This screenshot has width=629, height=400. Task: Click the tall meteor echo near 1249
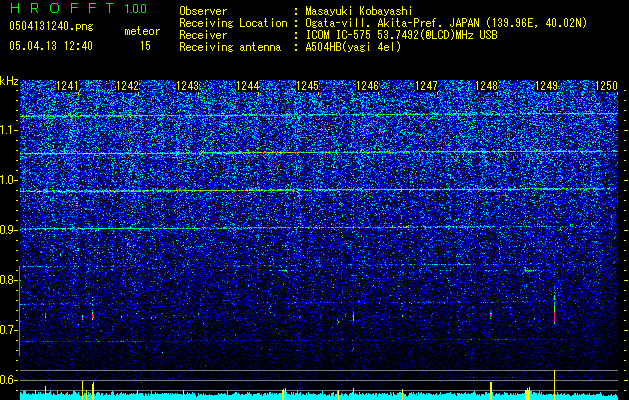(554, 305)
